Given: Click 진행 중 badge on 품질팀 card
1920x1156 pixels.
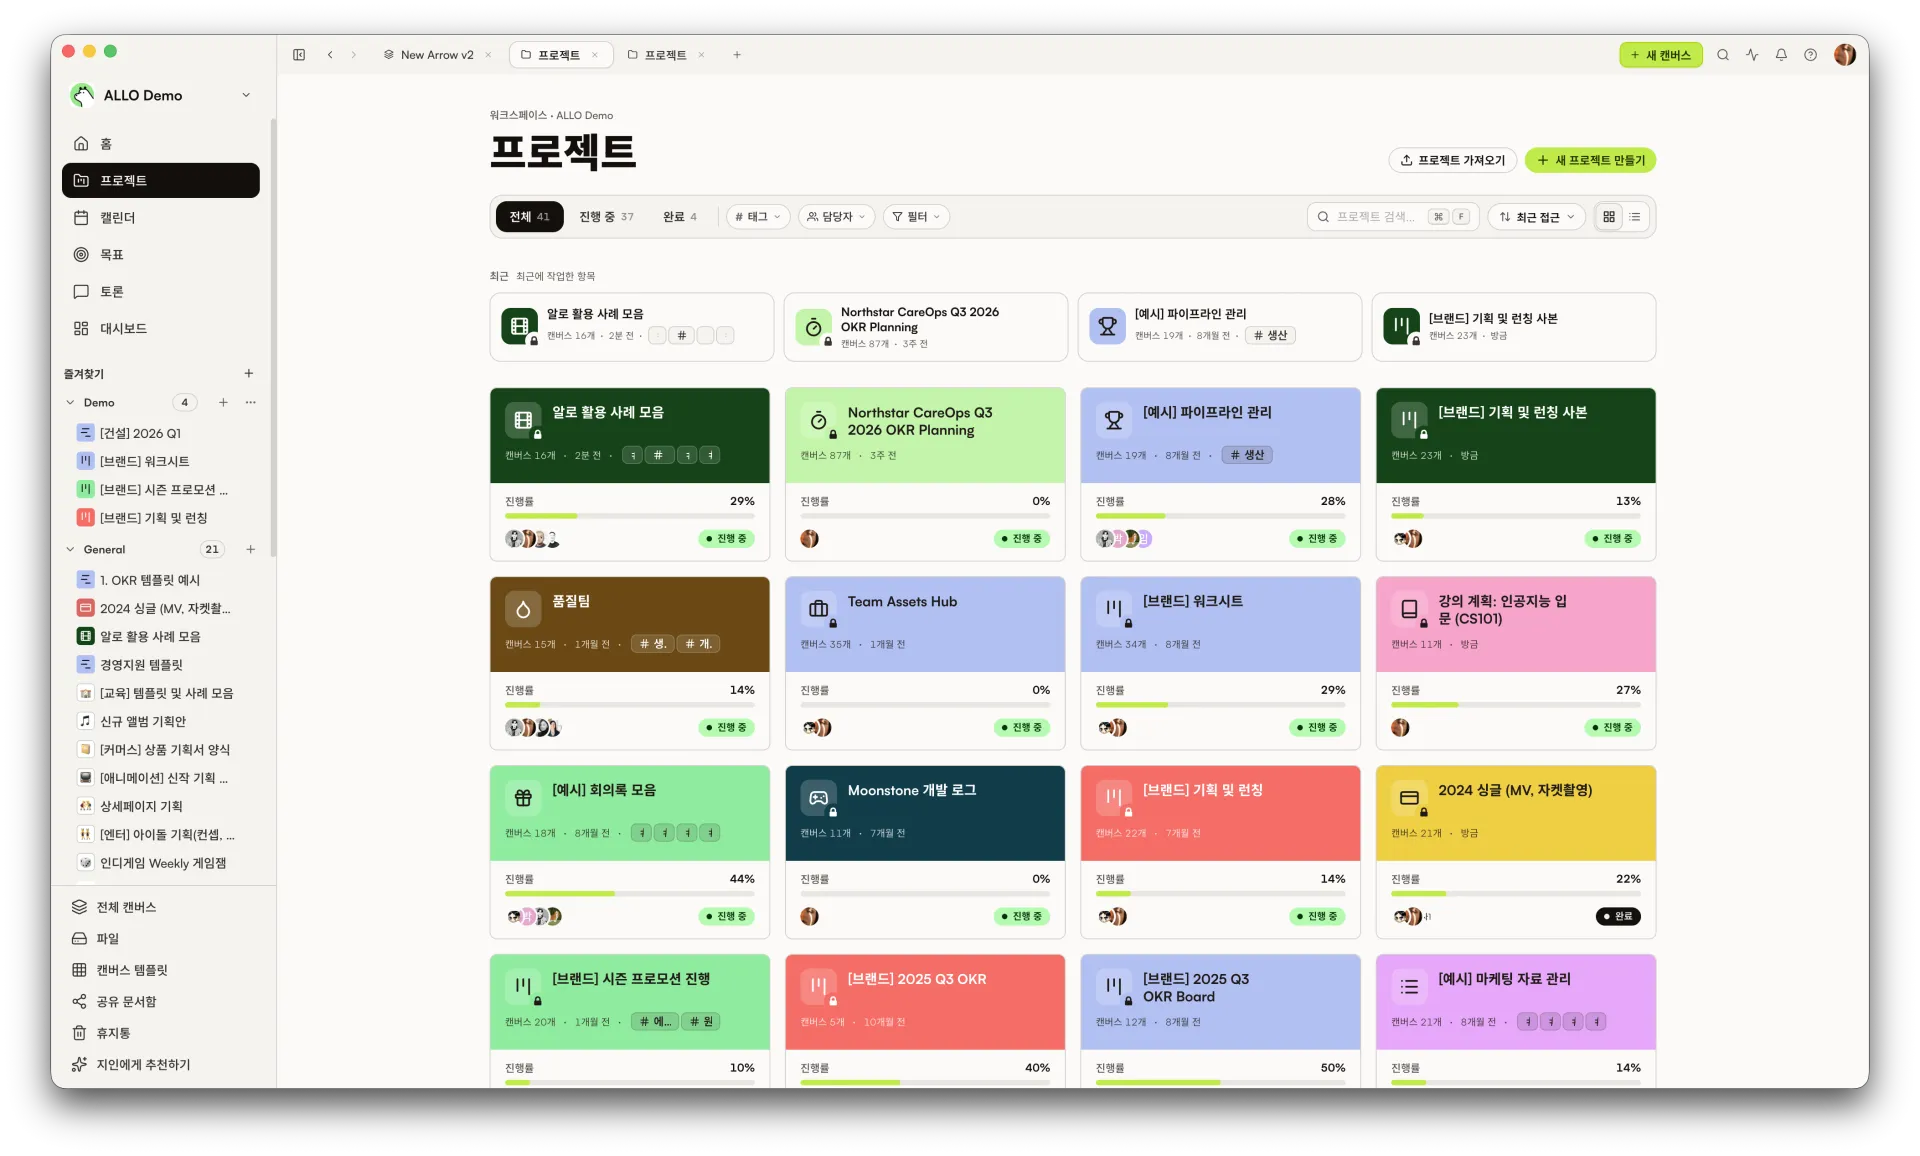Looking at the screenshot, I should point(726,727).
